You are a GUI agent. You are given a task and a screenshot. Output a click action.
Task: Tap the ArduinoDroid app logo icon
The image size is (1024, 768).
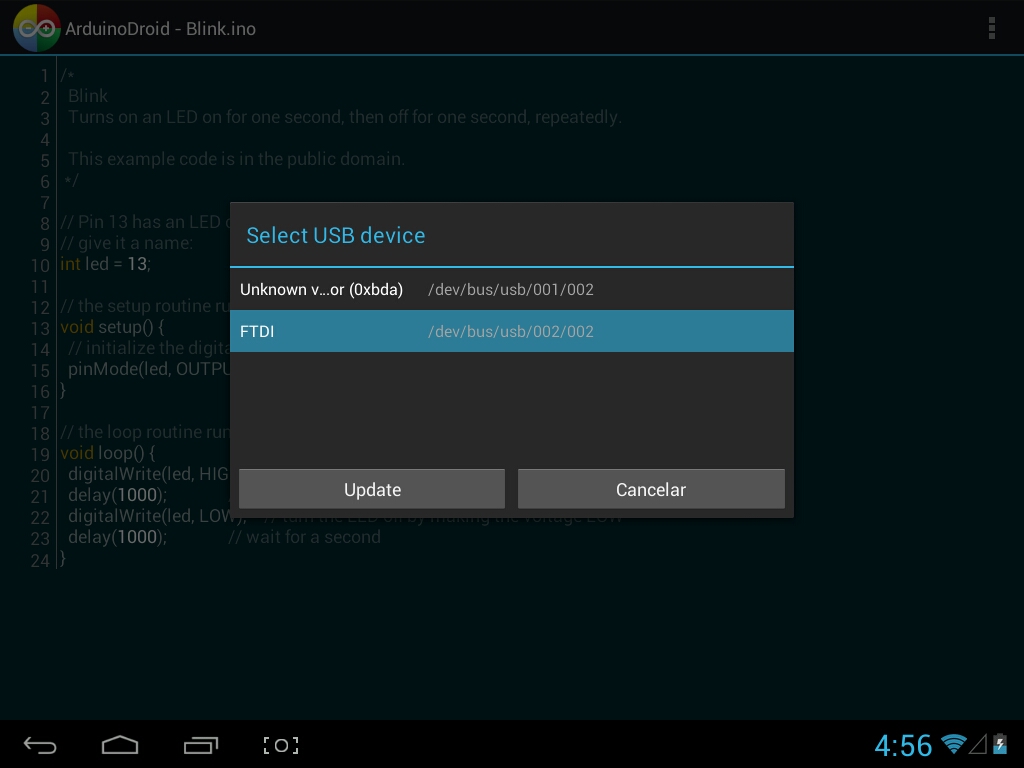[x=36, y=28]
